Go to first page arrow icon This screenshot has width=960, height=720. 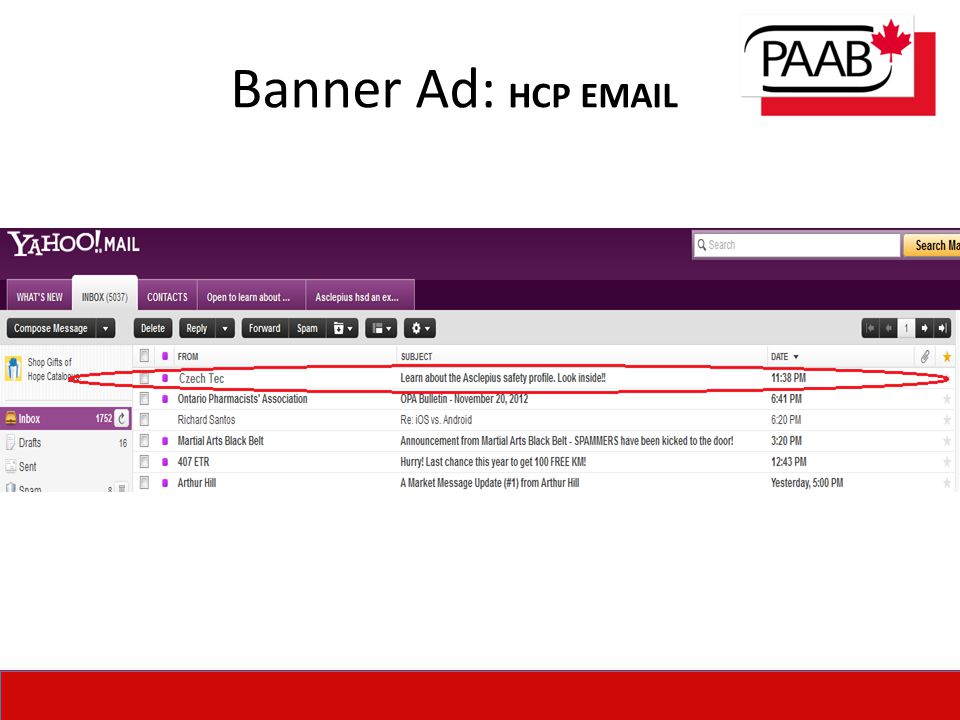pyautogui.click(x=870, y=329)
